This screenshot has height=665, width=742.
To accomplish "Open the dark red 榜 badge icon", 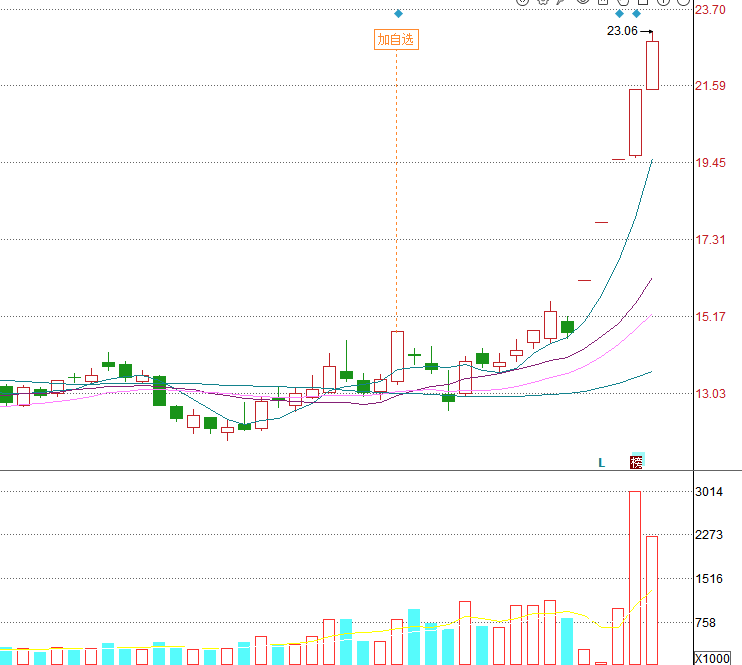I will 636,462.
